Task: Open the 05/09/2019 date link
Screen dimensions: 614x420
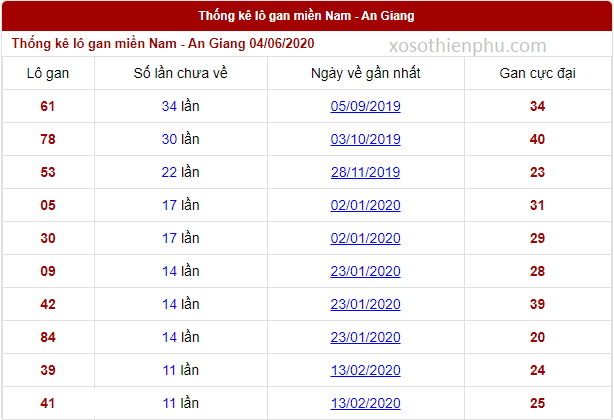Action: 365,106
